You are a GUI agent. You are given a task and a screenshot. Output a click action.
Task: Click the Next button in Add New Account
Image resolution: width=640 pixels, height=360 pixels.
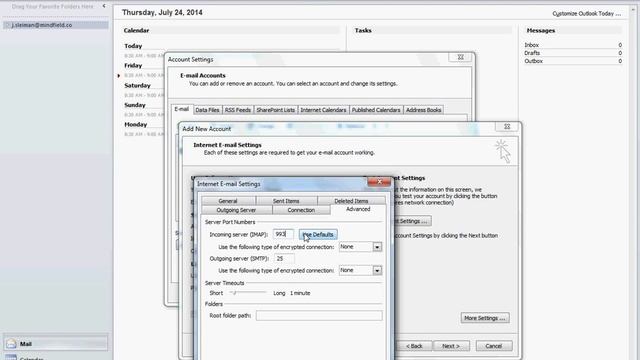click(x=451, y=346)
